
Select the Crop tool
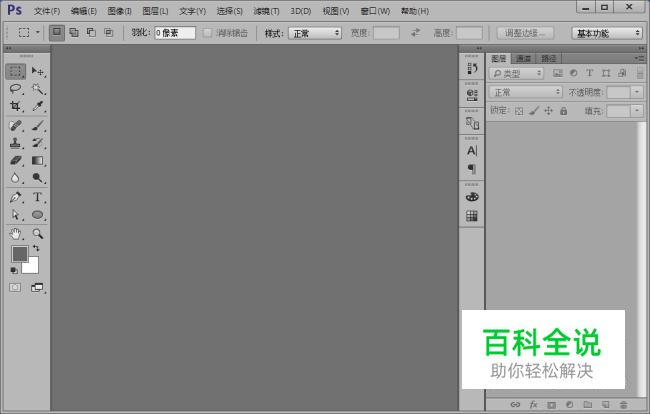tap(15, 106)
